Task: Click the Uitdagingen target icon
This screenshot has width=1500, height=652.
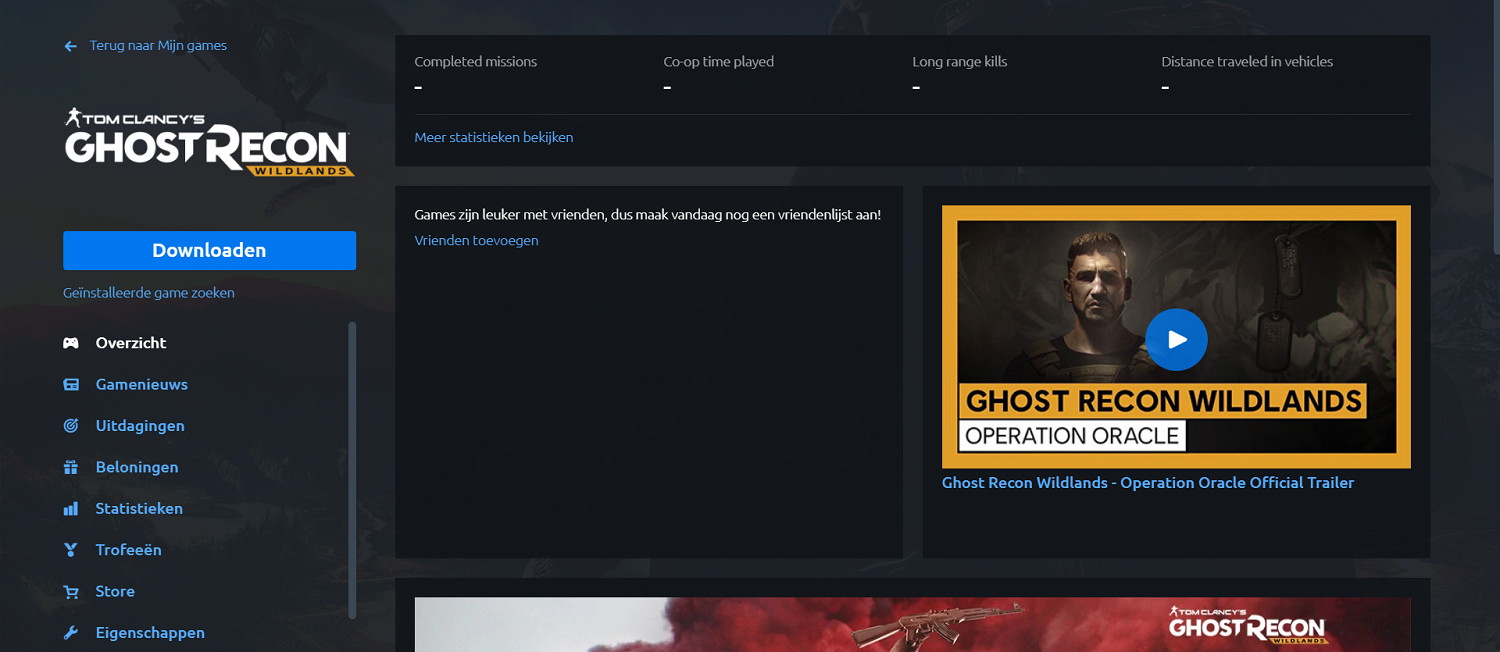Action: 71,426
